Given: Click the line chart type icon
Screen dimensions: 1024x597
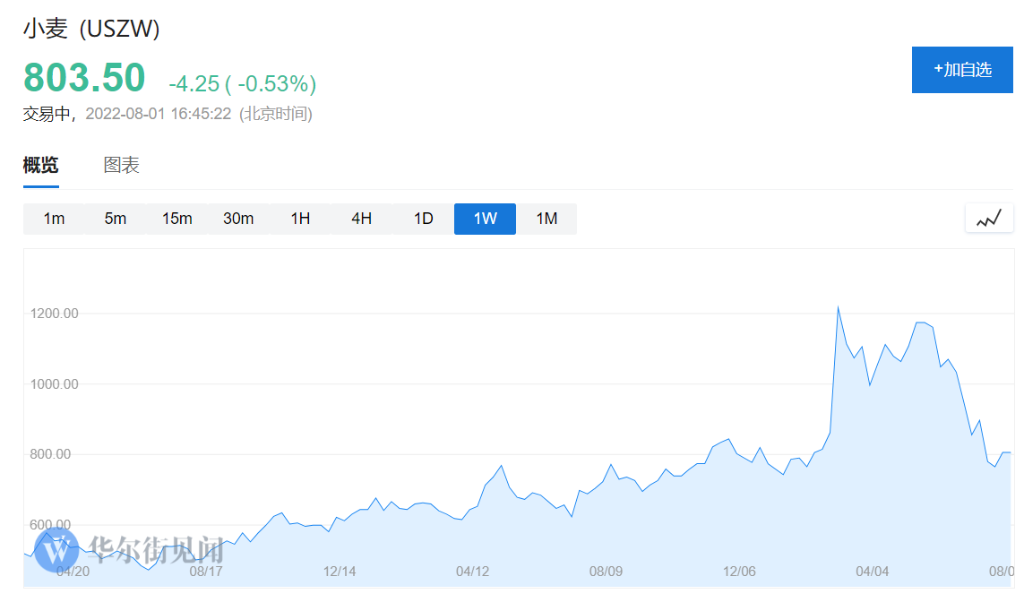Looking at the screenshot, I should coord(989,218).
